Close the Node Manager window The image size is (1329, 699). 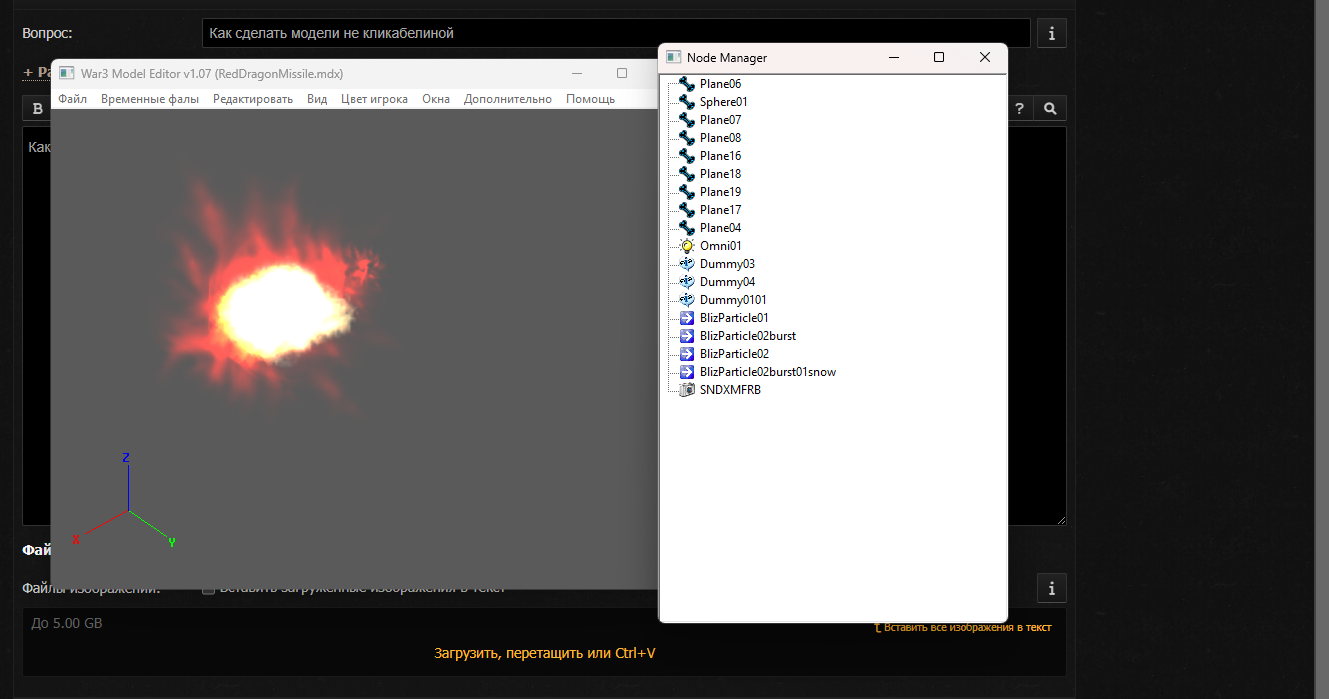click(x=985, y=58)
